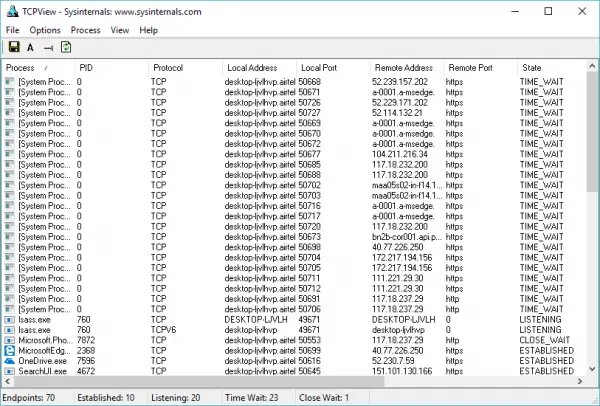Sort by the State column header
This screenshot has width=600, height=406.
click(x=551, y=68)
